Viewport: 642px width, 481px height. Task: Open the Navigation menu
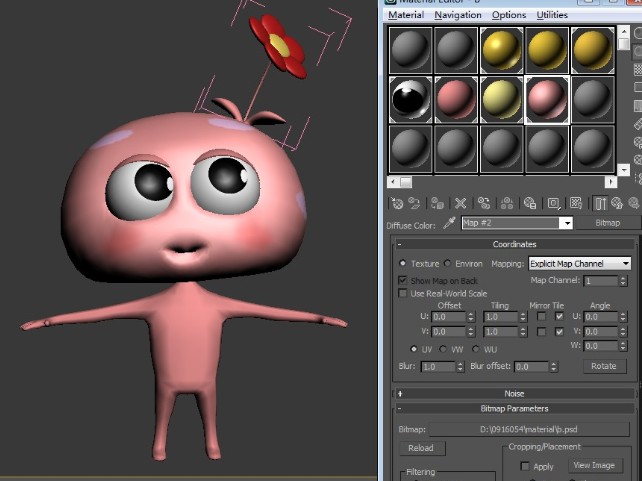[x=458, y=15]
